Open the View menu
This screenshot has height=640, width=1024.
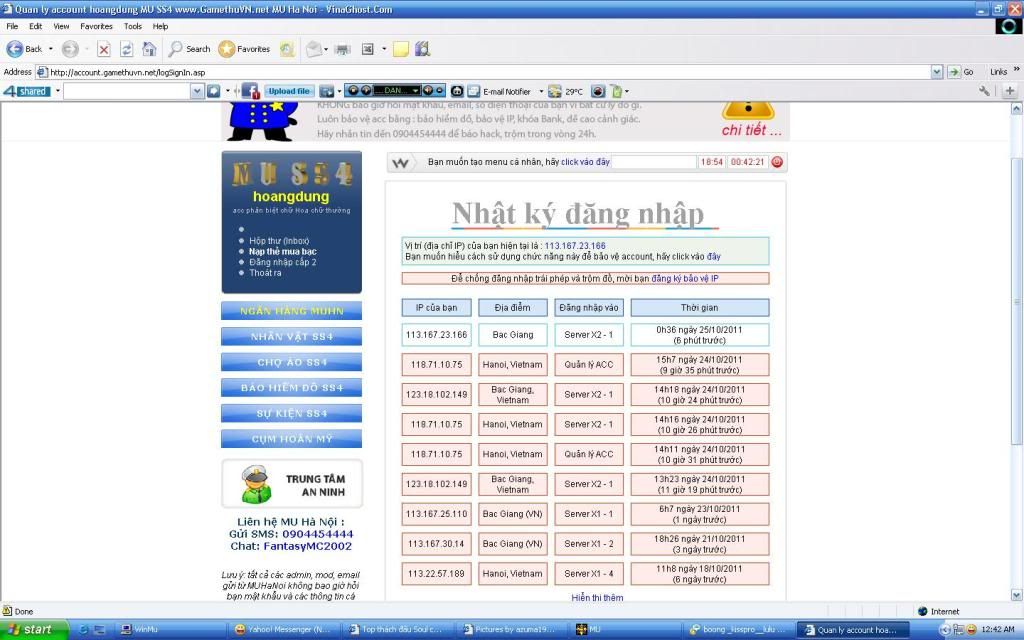[x=61, y=26]
